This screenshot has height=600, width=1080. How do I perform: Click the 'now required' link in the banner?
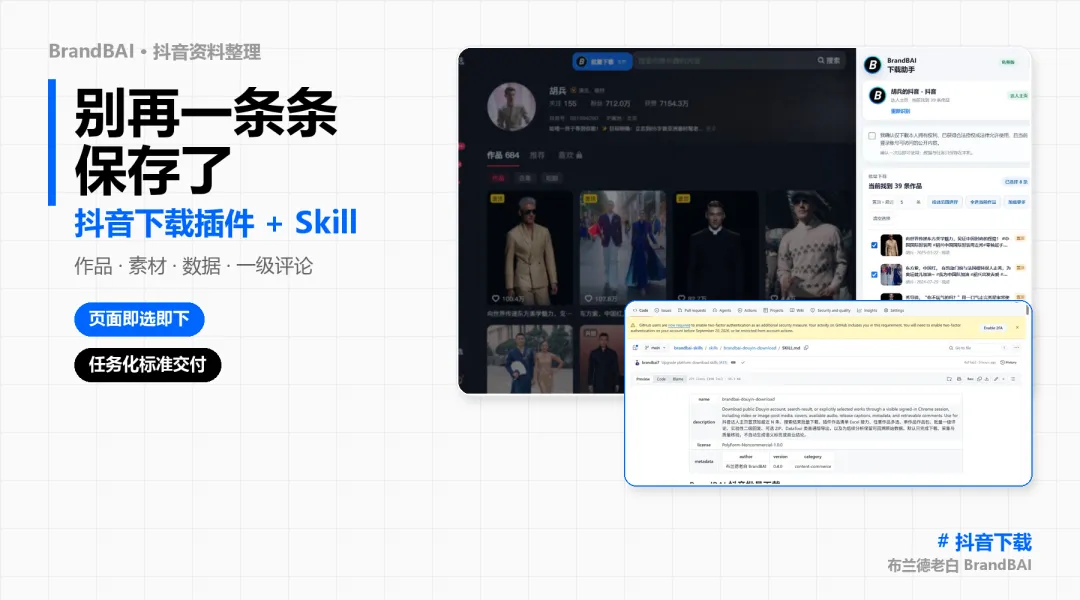point(678,325)
